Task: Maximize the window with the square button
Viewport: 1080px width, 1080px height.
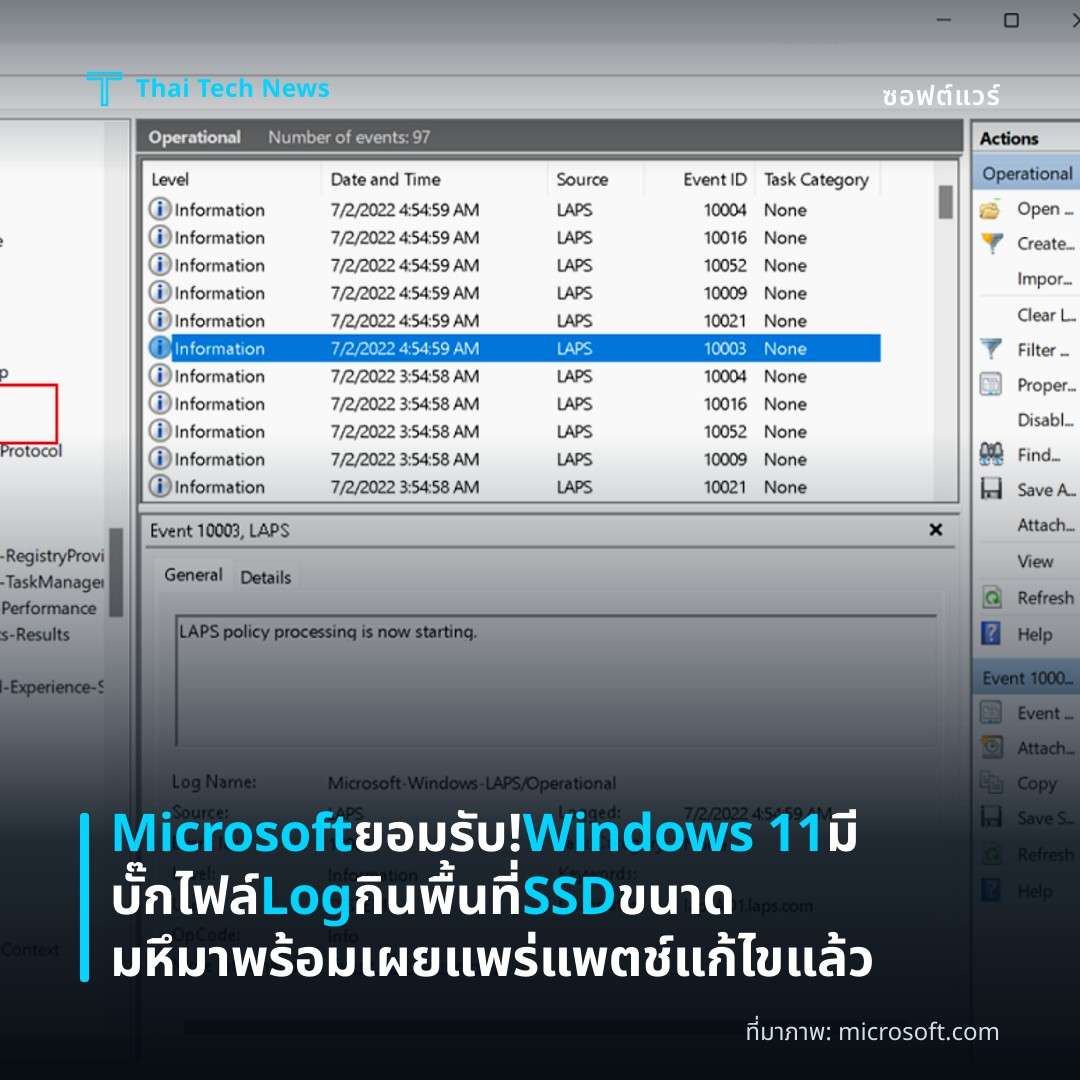Action: pos(1011,20)
